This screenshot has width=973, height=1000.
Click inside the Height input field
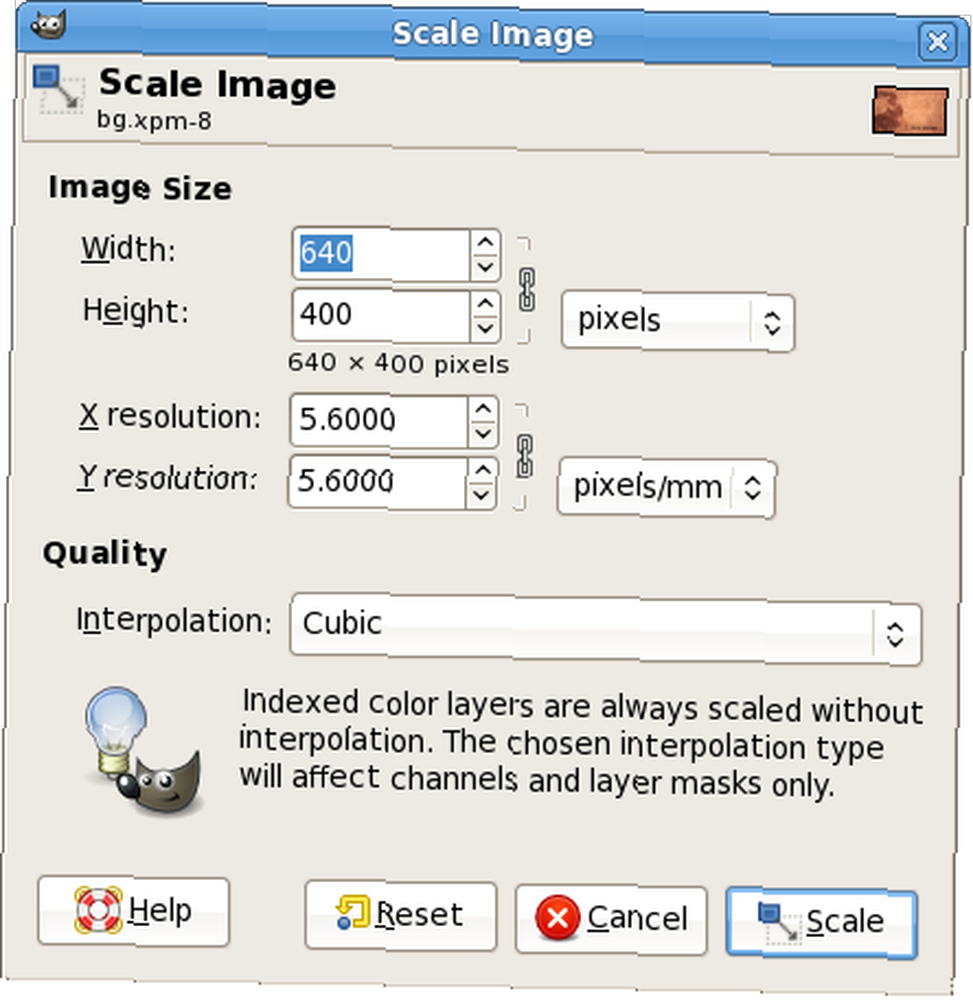pos(381,316)
